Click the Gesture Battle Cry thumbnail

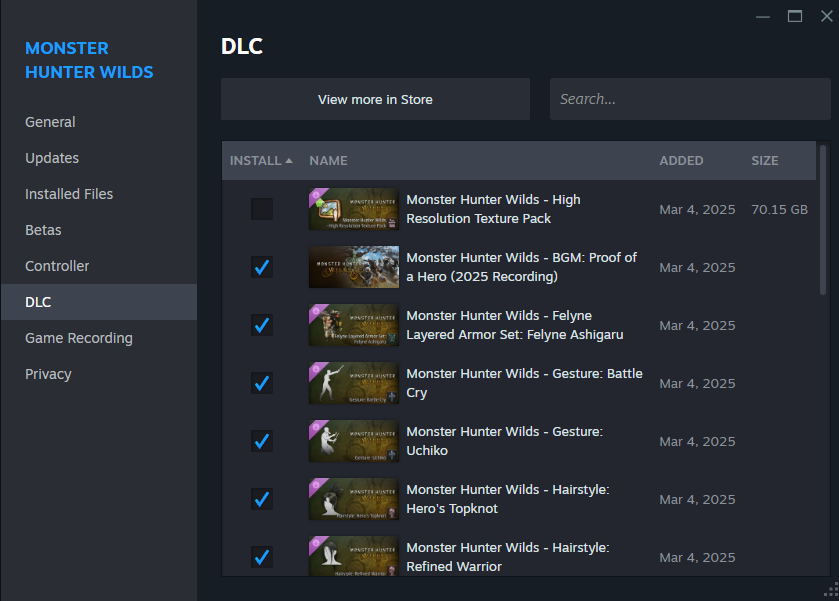[x=354, y=383]
